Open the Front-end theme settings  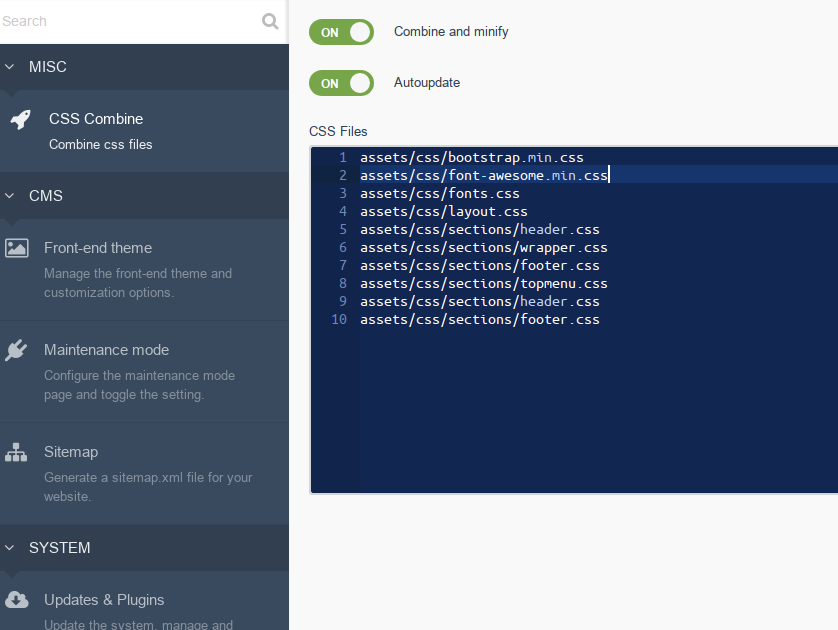(x=144, y=270)
